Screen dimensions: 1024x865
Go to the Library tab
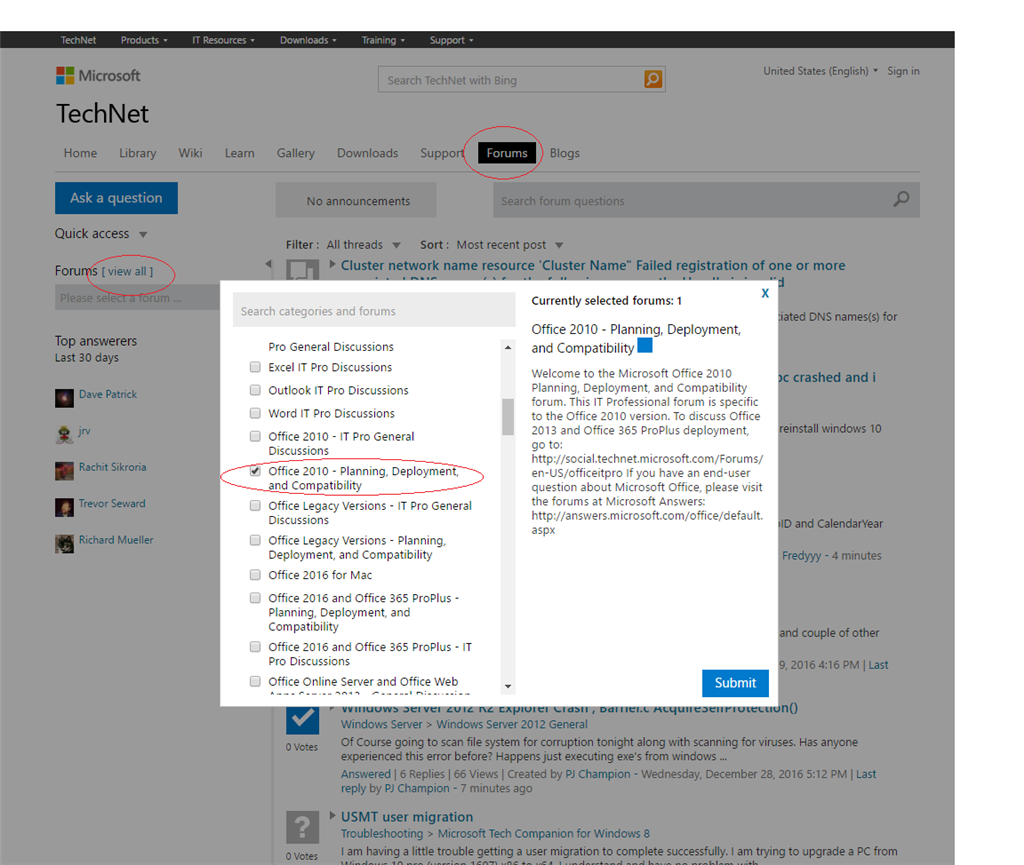pyautogui.click(x=137, y=153)
